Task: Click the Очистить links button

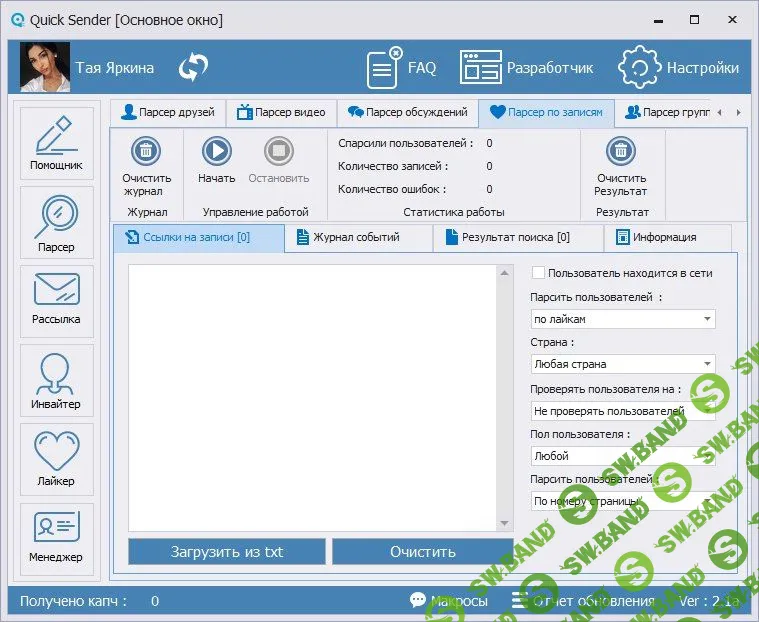Action: click(423, 552)
